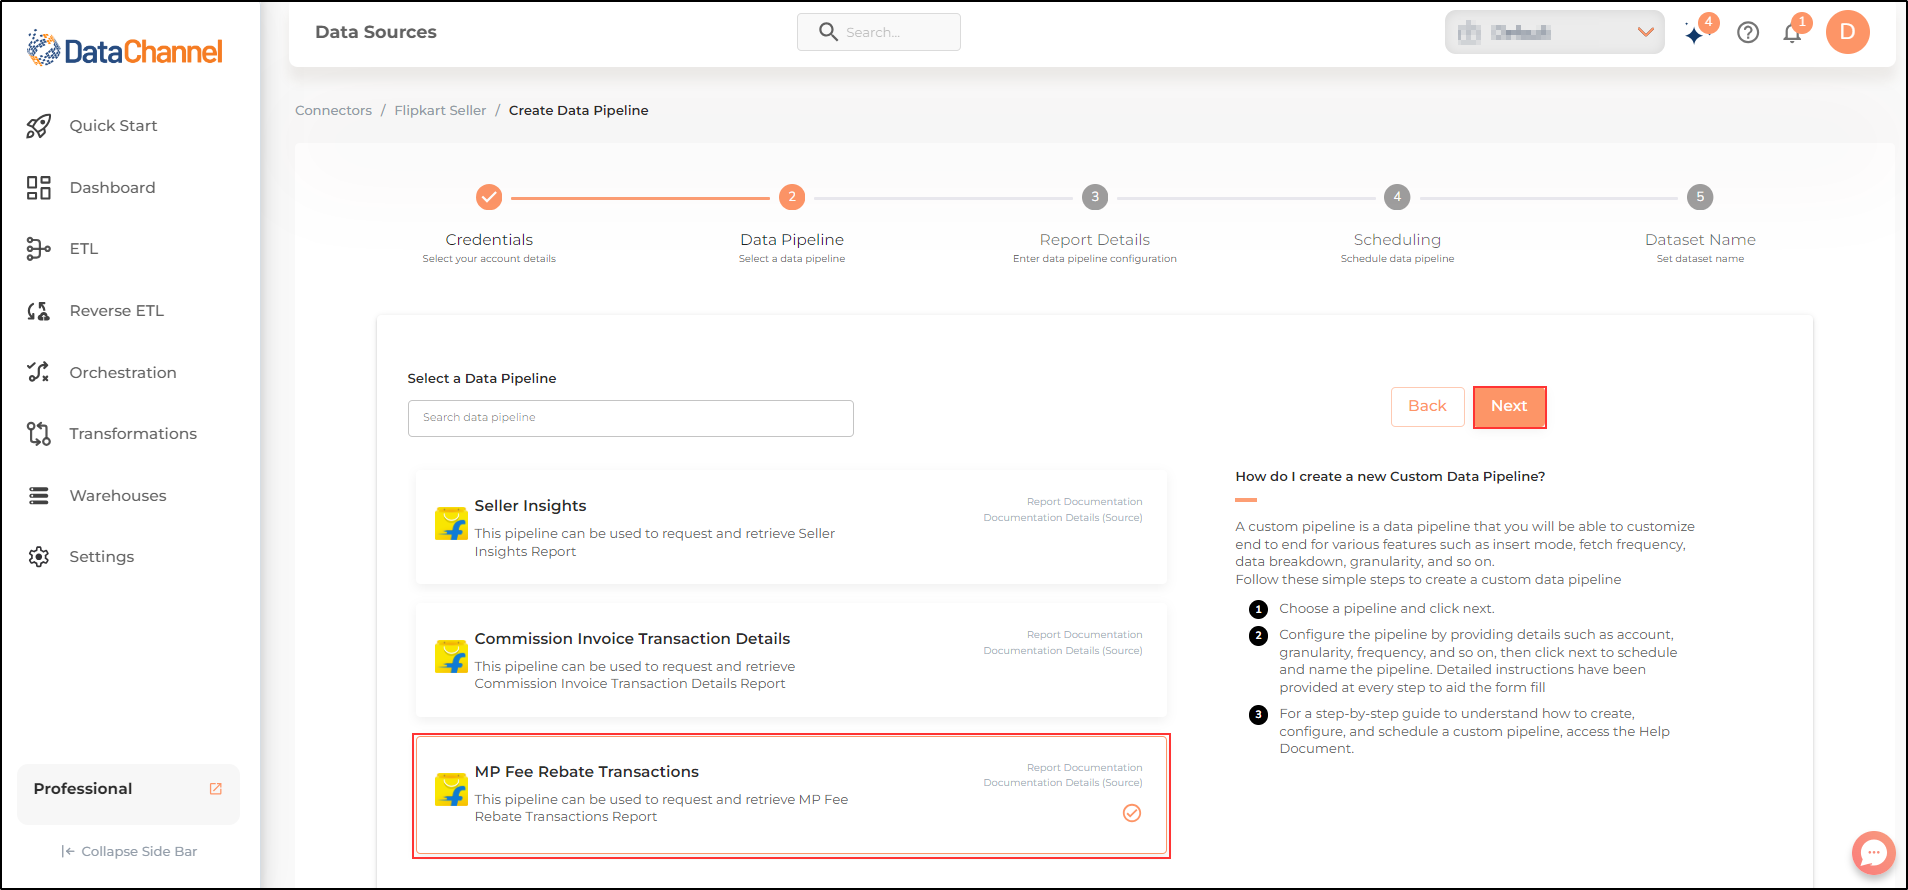Collapse Side Bar

tap(129, 852)
